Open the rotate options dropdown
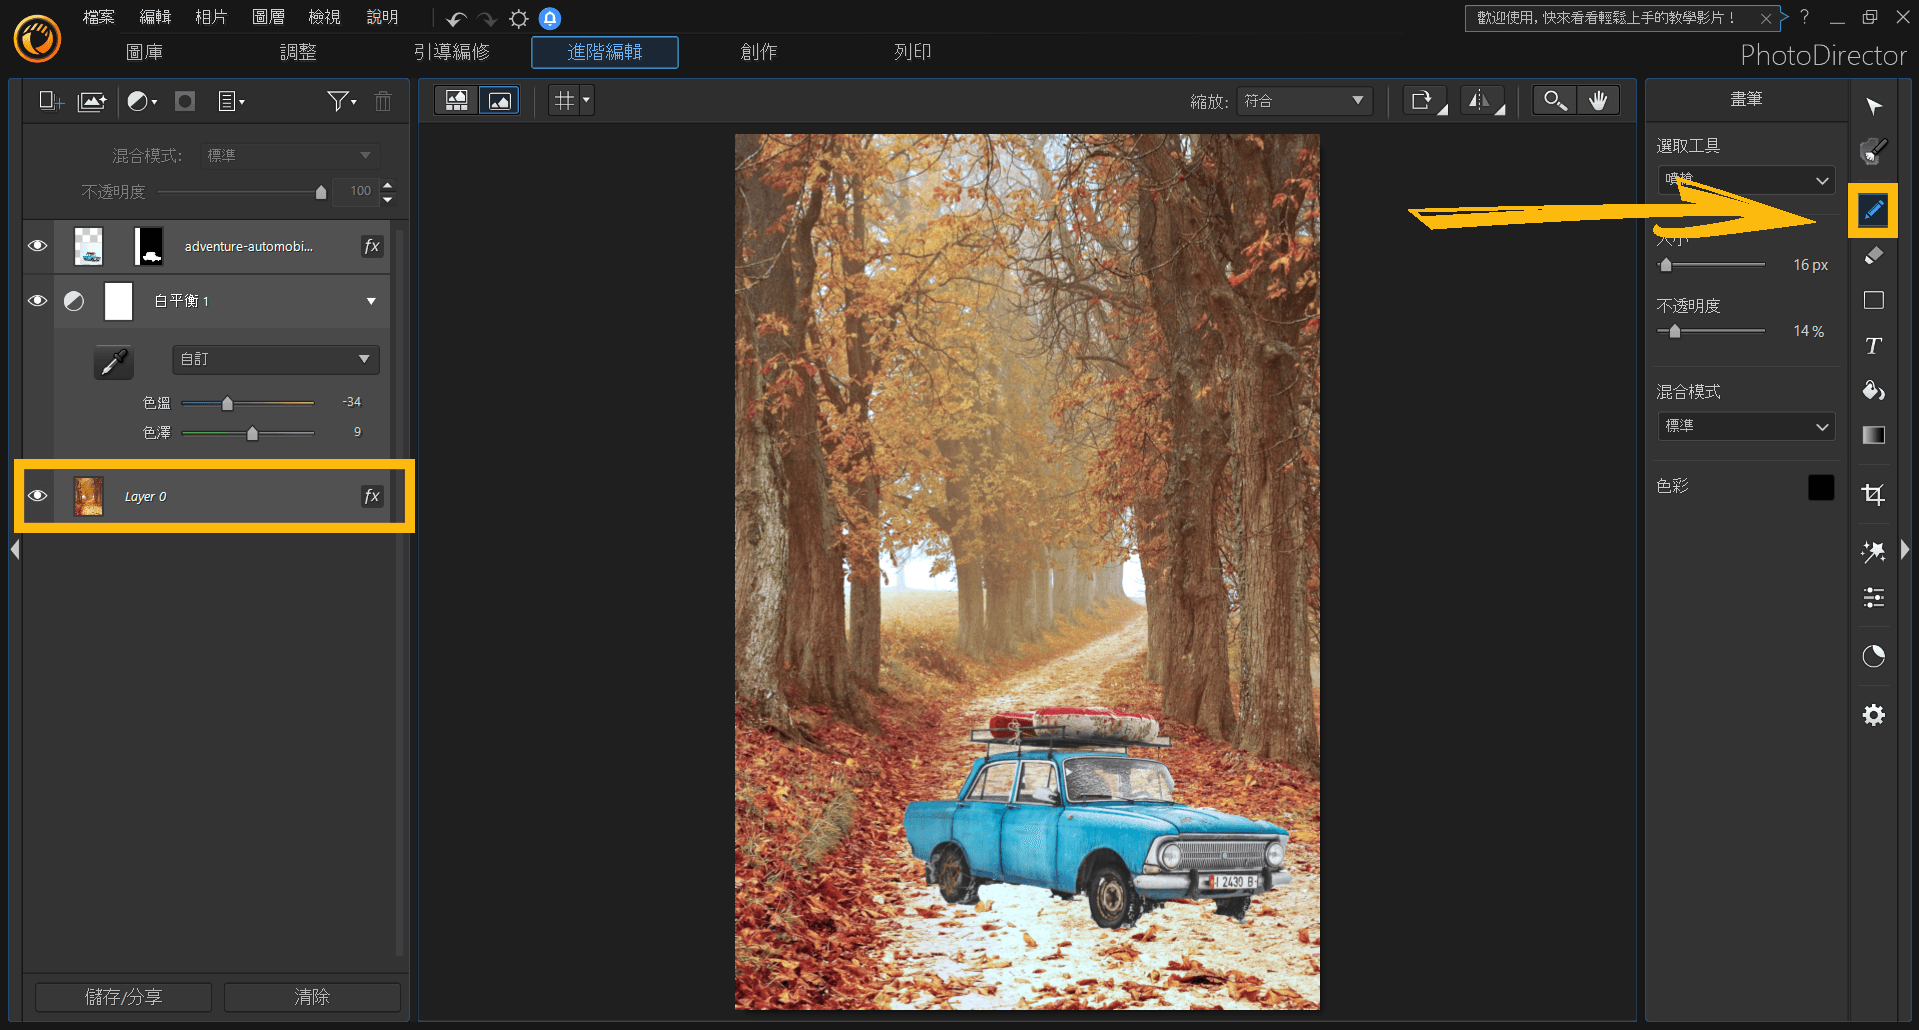This screenshot has height=1030, width=1919. 1426,101
